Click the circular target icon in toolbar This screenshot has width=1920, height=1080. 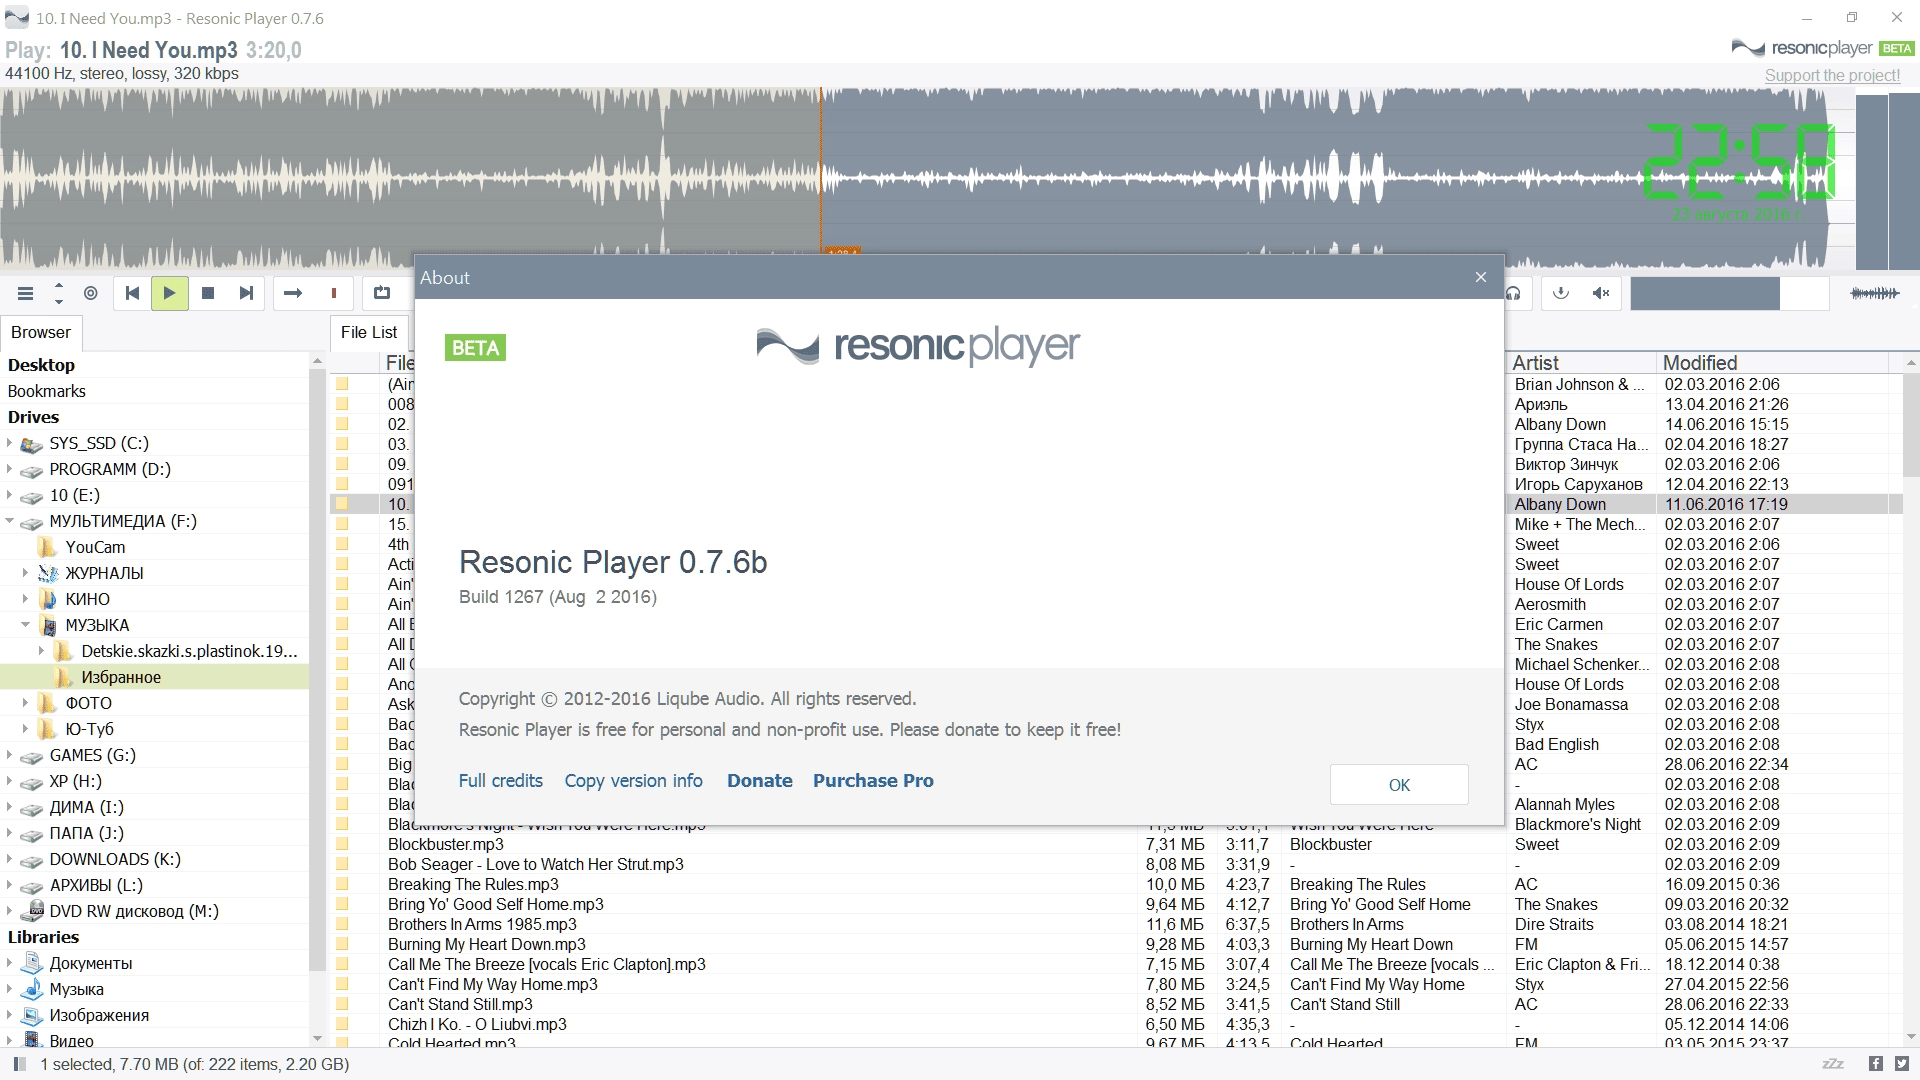pyautogui.click(x=91, y=293)
